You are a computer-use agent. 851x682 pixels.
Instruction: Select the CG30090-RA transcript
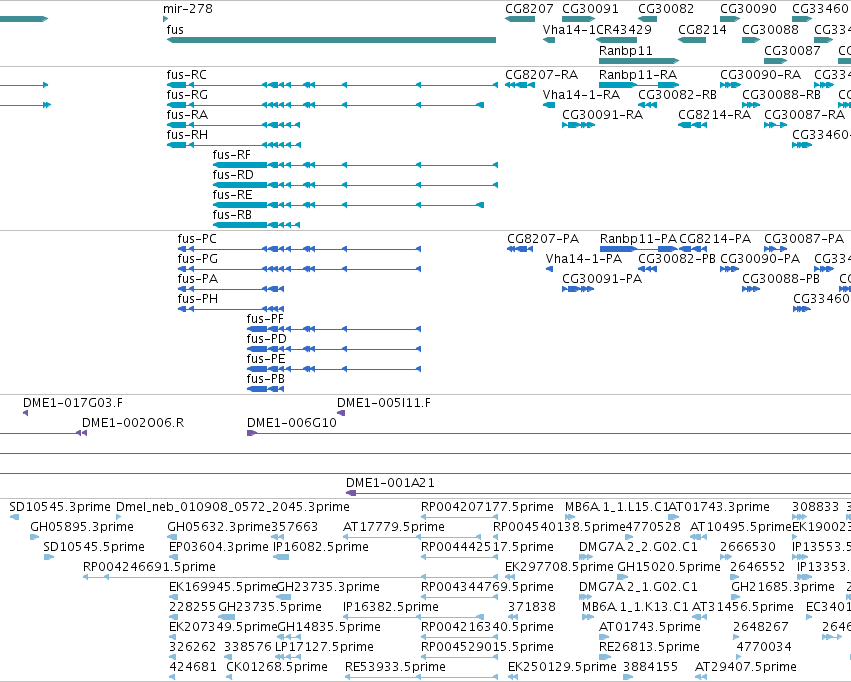click(730, 85)
